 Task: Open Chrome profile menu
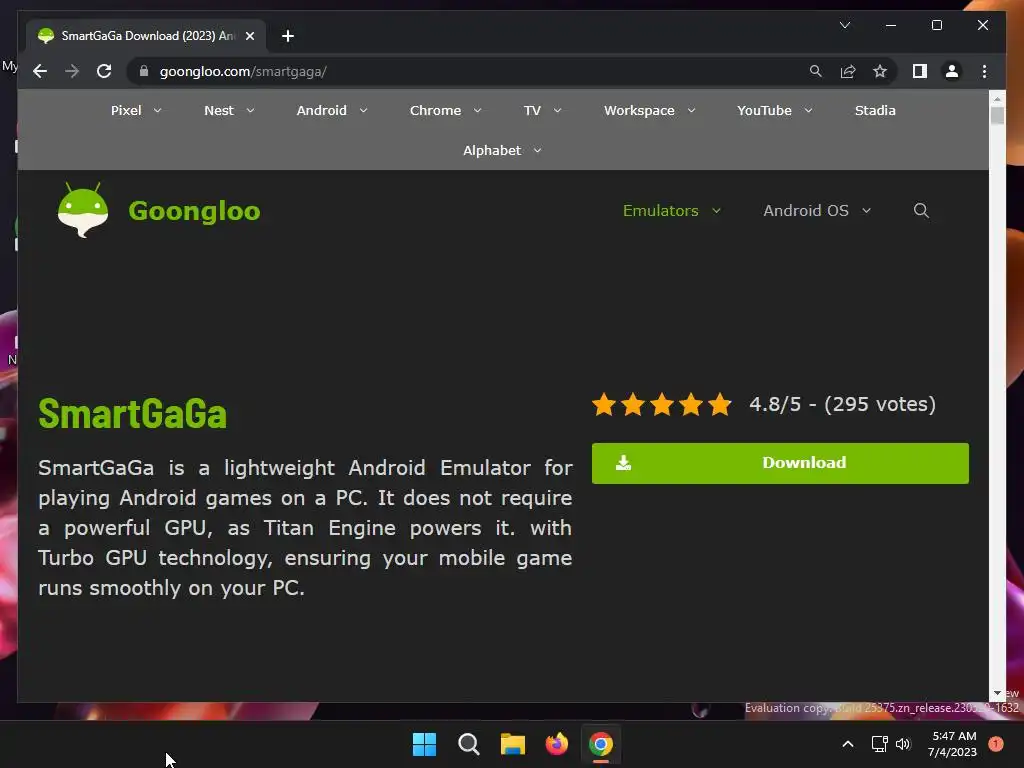click(x=952, y=71)
